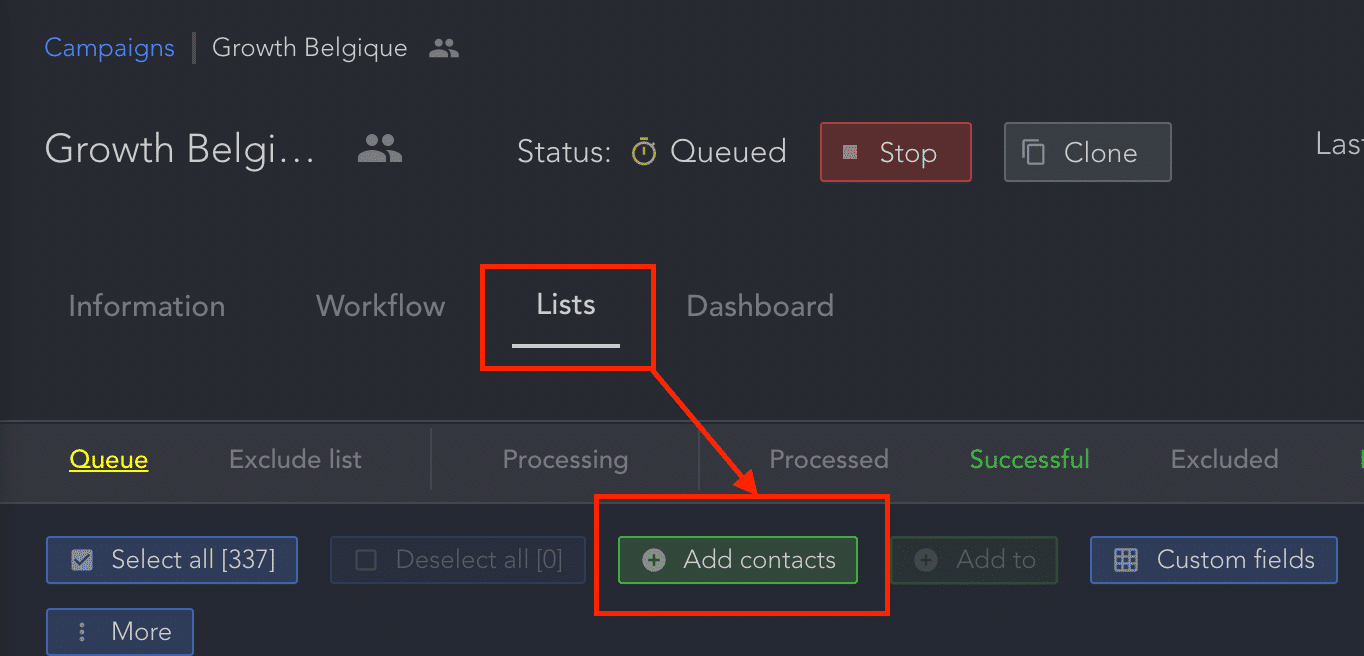Go to the Campaigns breadcrumb link
The height and width of the screenshot is (656, 1364).
pyautogui.click(x=110, y=48)
